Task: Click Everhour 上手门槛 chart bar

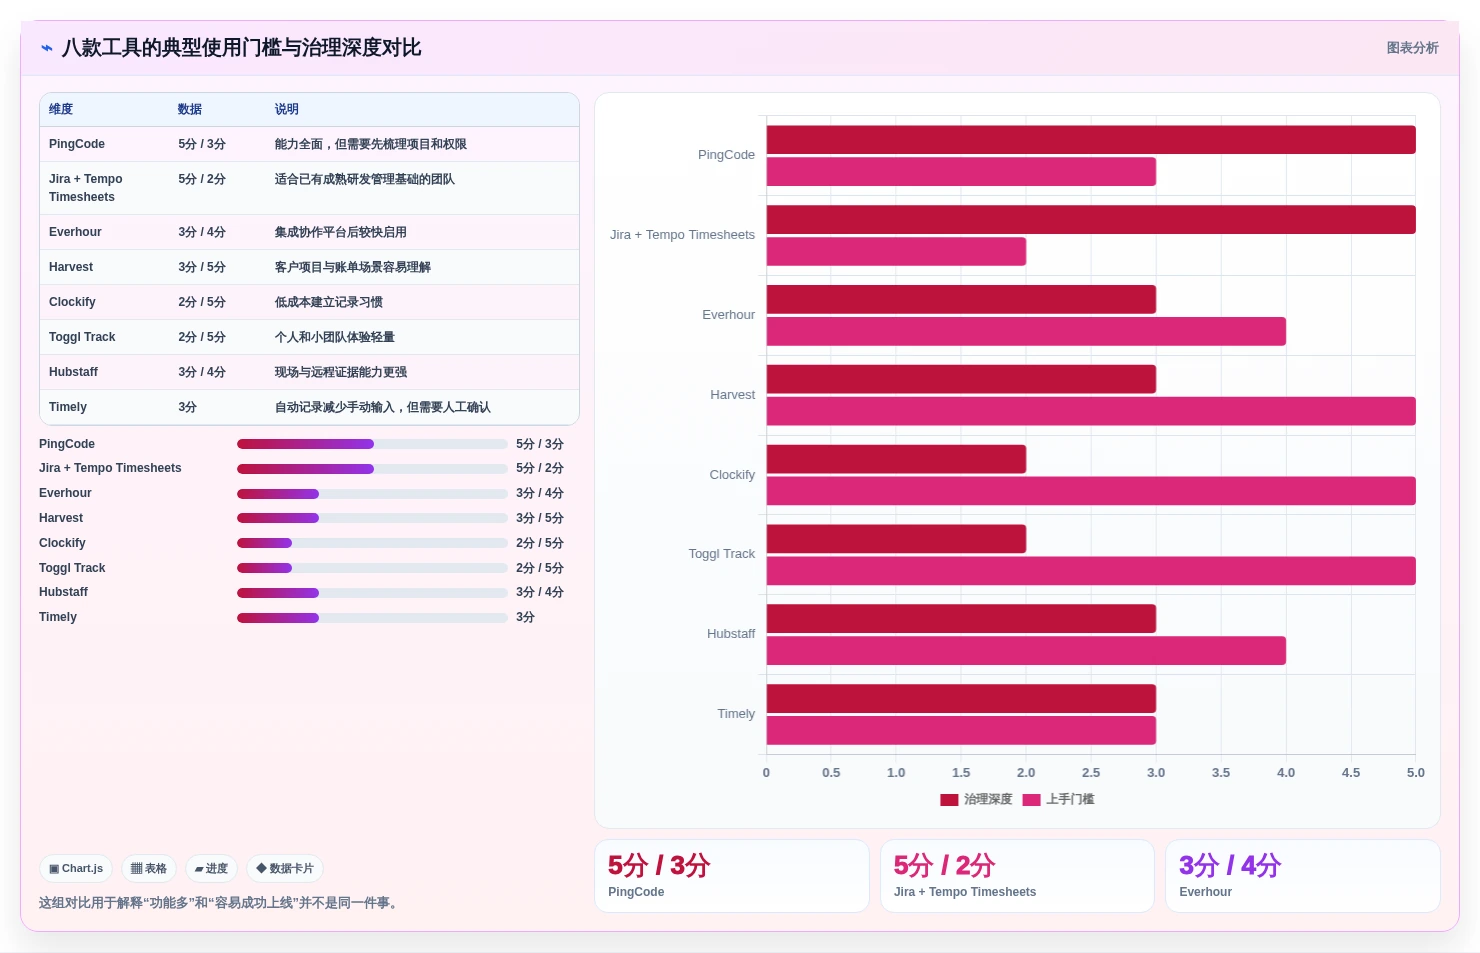Action: pos(1026,332)
